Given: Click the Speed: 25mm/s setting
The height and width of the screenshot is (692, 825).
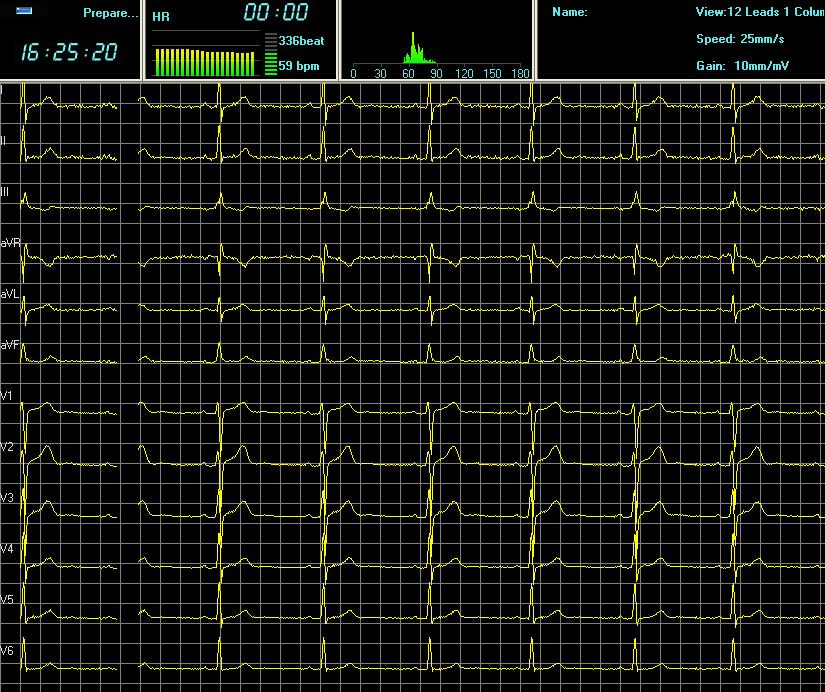Looking at the screenshot, I should click(740, 39).
